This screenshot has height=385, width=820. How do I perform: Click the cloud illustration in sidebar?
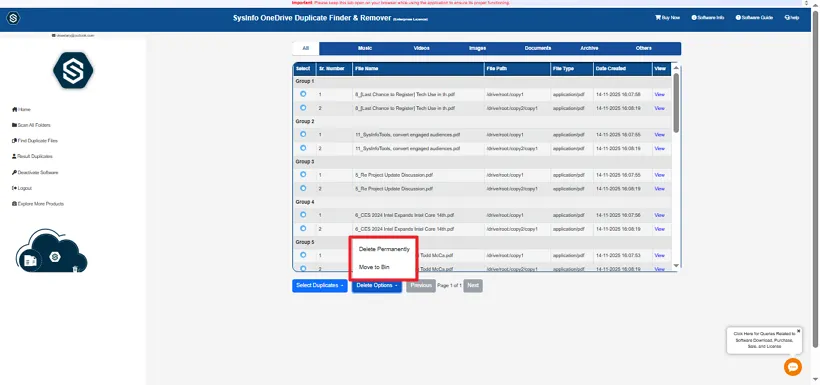coord(51,251)
